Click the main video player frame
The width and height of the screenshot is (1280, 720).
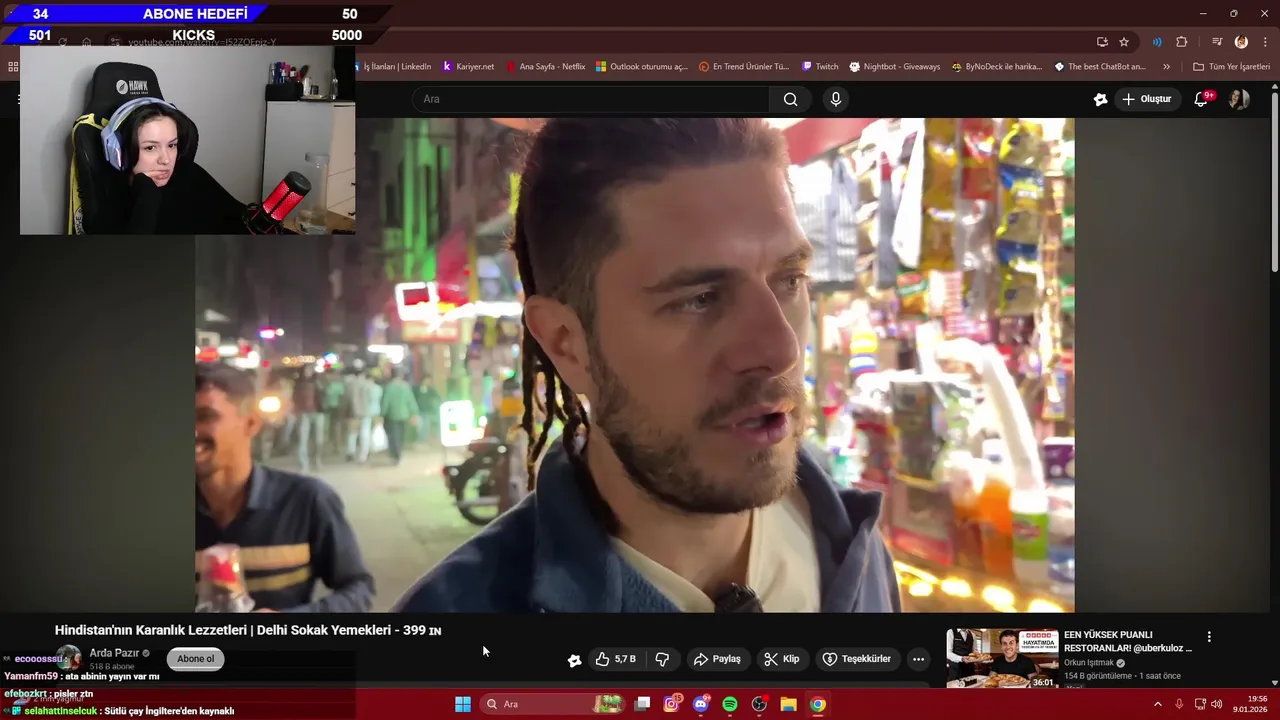[635, 365]
